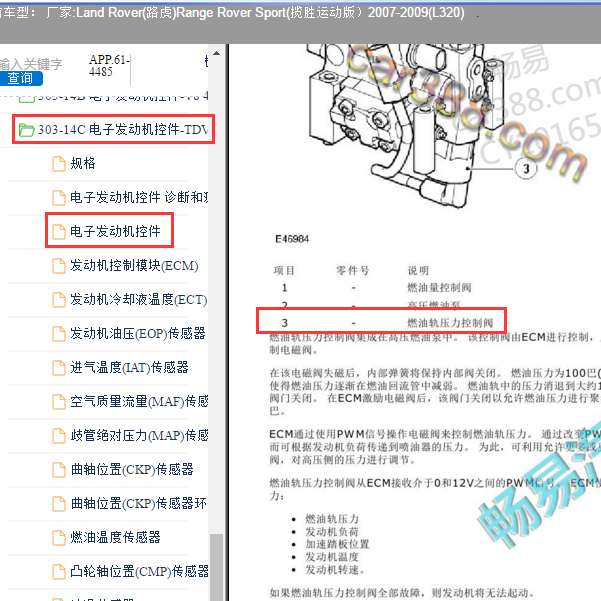The image size is (601, 601).
Task: Click the page icon beside 电子发动机控件
Action: tap(59, 232)
